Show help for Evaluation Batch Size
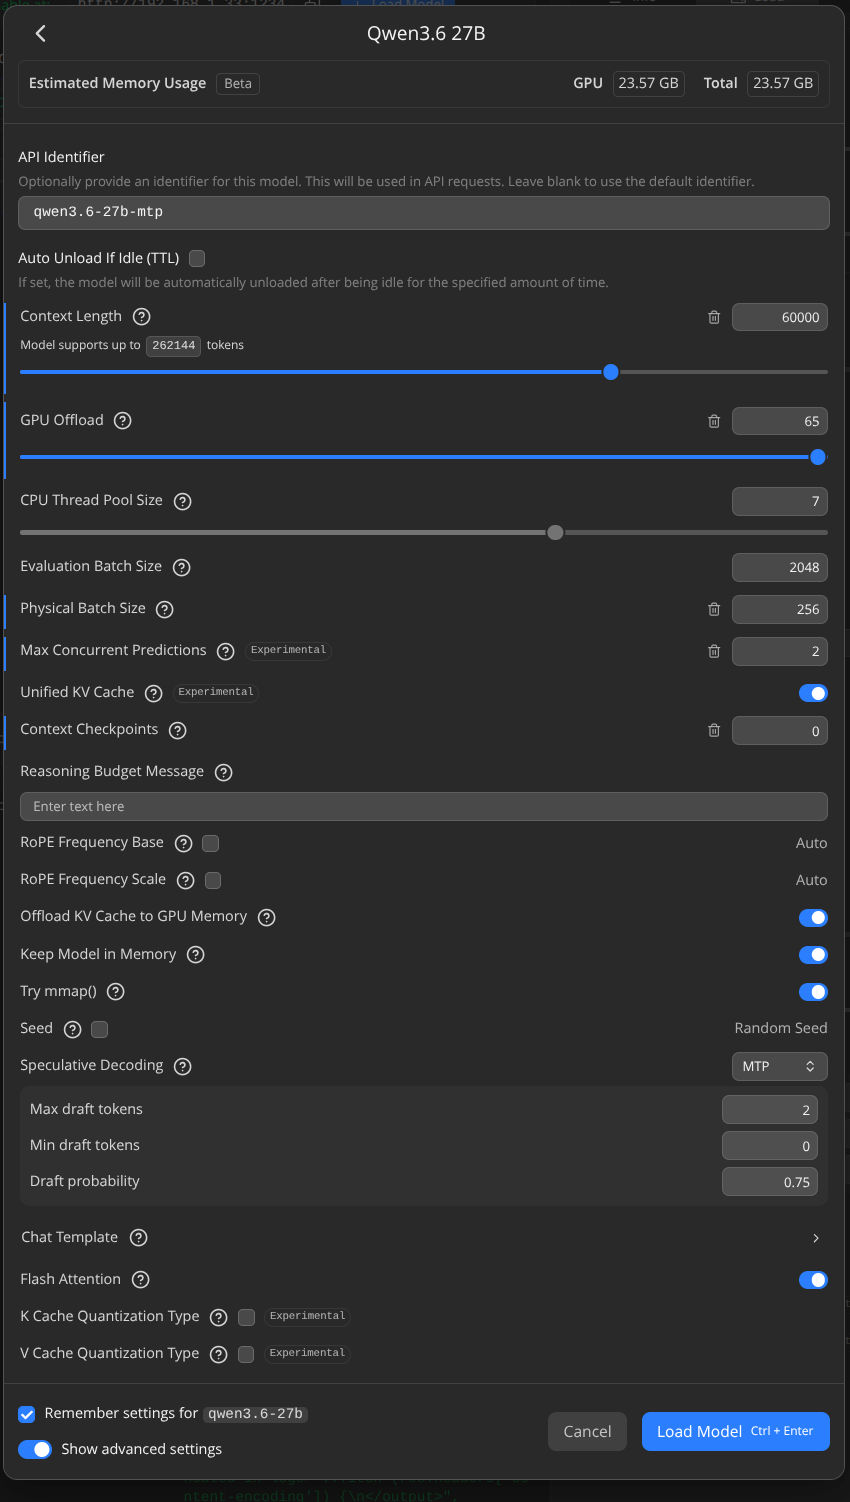This screenshot has height=1502, width=850. [181, 567]
